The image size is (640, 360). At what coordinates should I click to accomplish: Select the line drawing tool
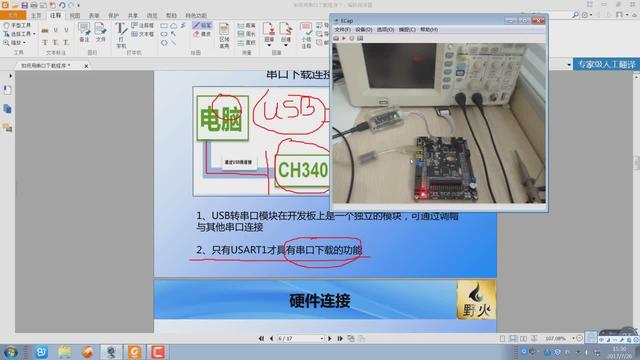[x=174, y=42]
